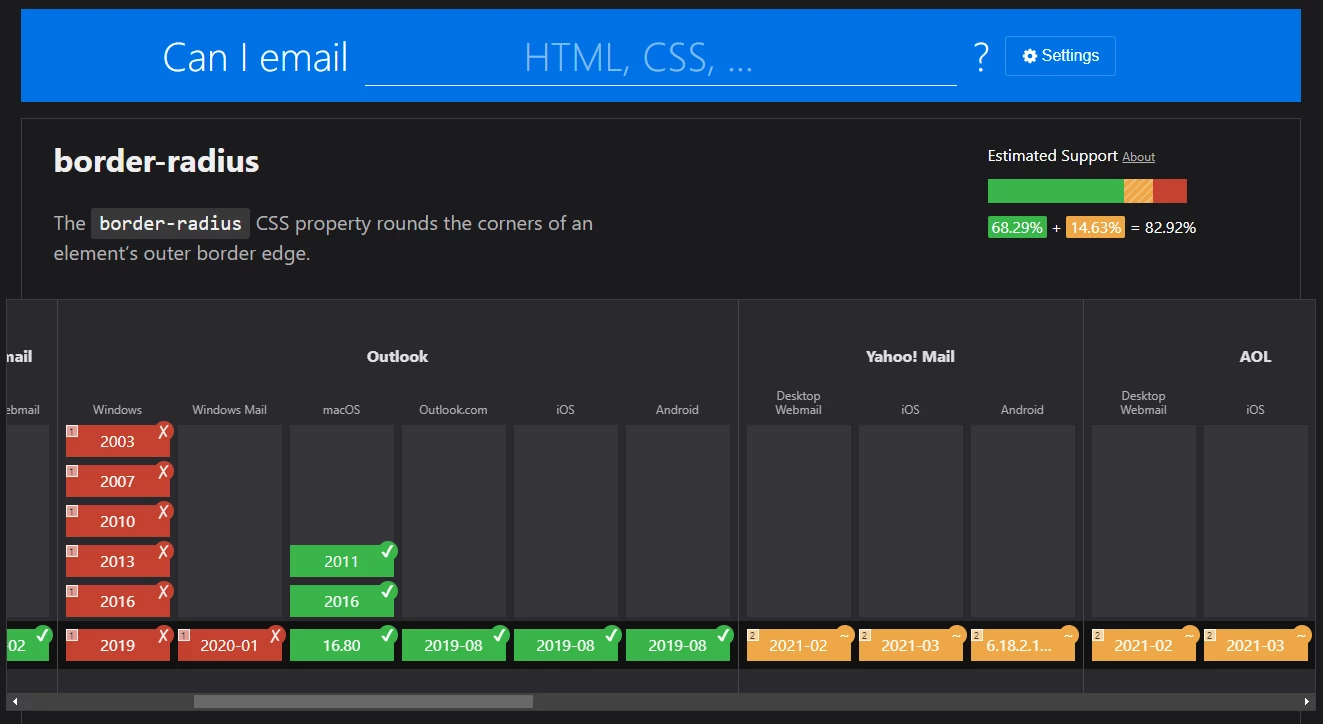
Task: Click the red segment of the support bar
Action: [1170, 191]
